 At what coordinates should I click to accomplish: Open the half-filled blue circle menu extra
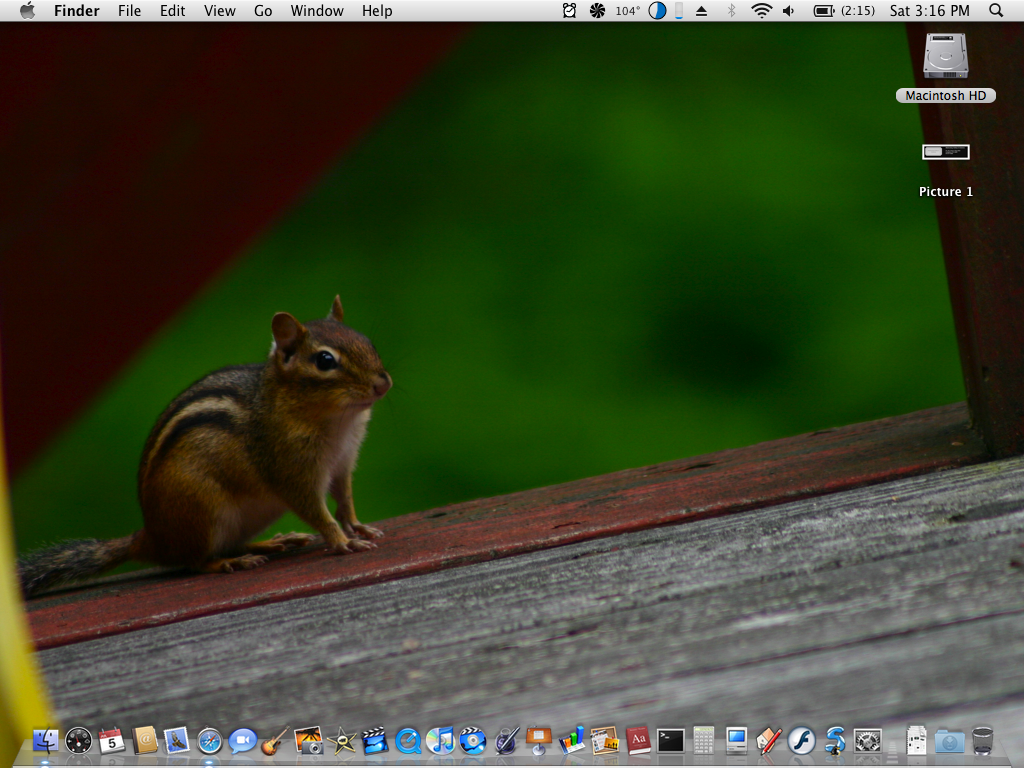657,10
